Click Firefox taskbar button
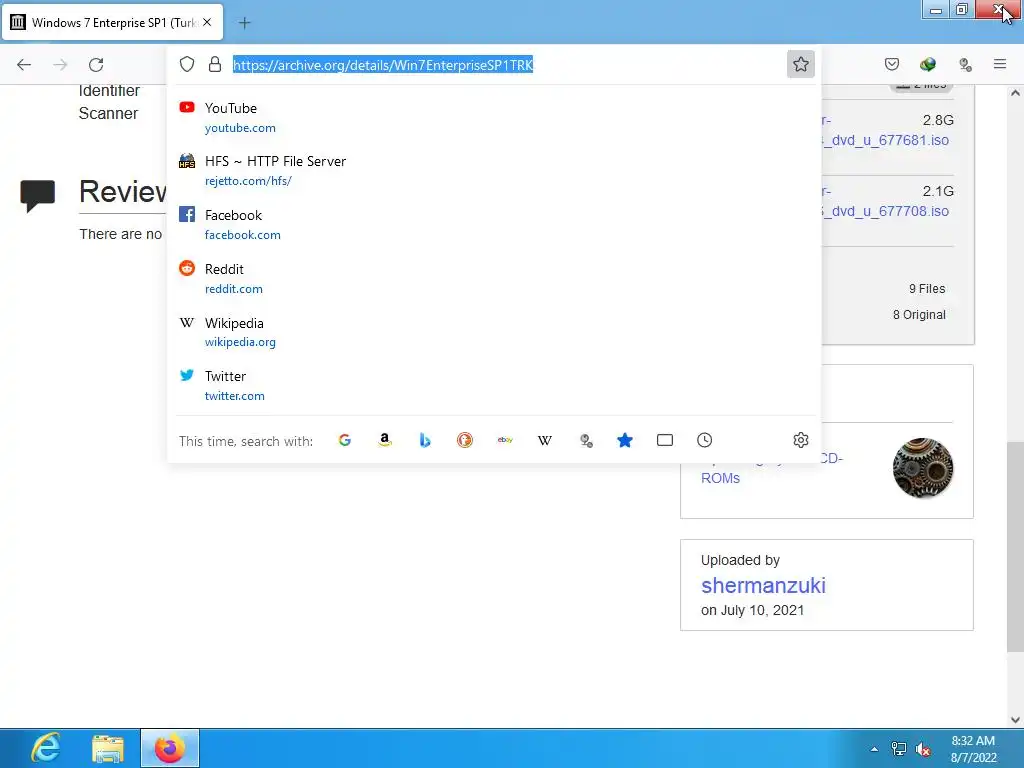1024x768 pixels. 170,748
